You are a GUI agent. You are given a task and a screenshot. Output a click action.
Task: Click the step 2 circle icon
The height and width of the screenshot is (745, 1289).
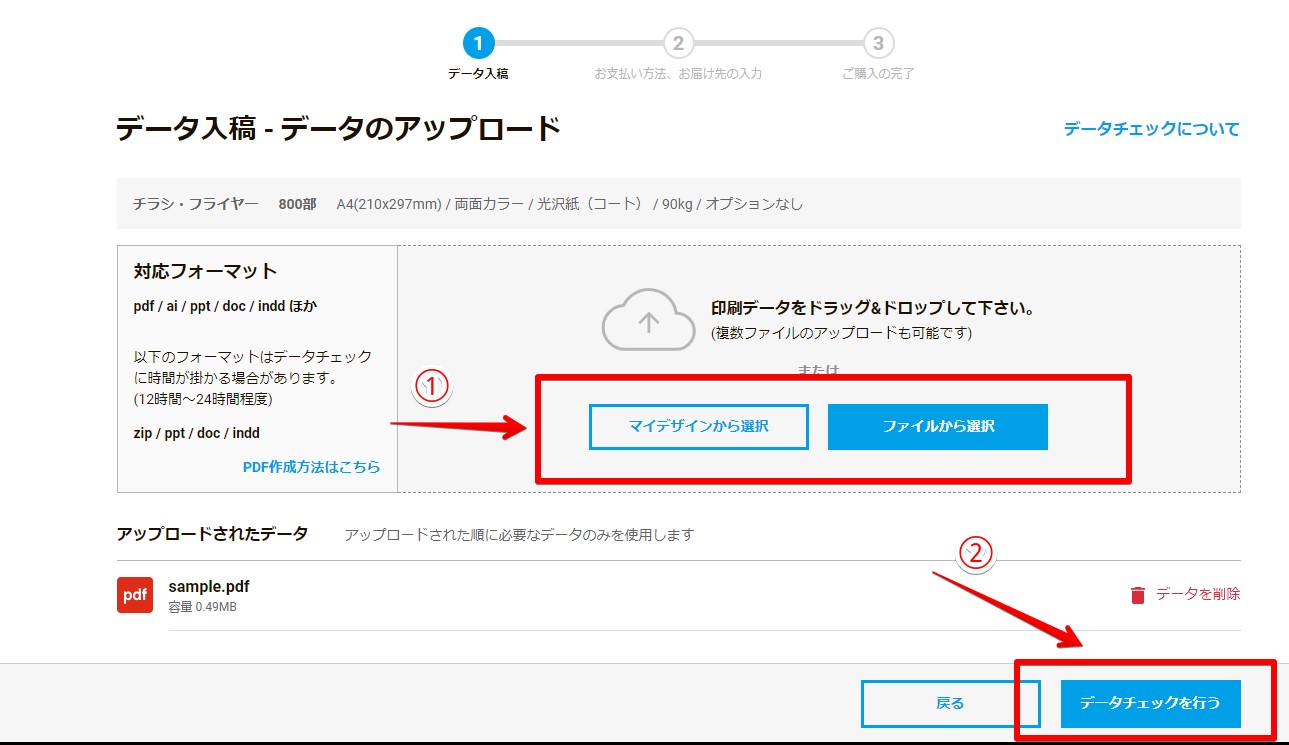(x=678, y=43)
